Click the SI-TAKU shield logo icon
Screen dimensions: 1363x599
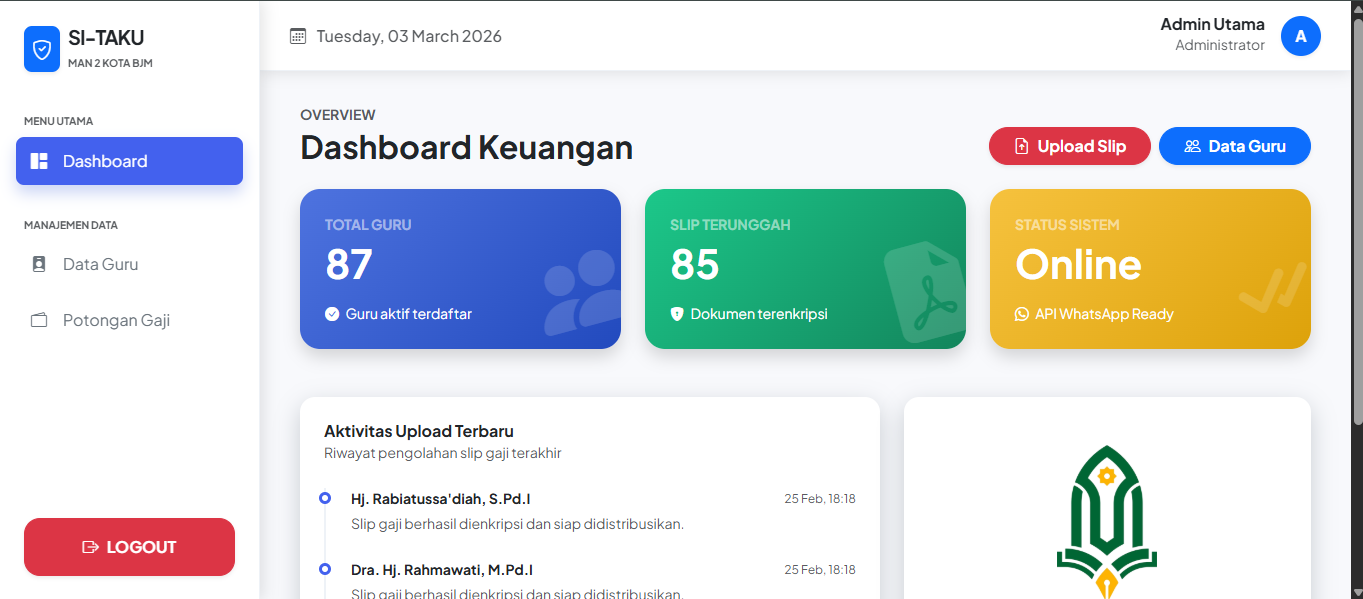pos(42,49)
